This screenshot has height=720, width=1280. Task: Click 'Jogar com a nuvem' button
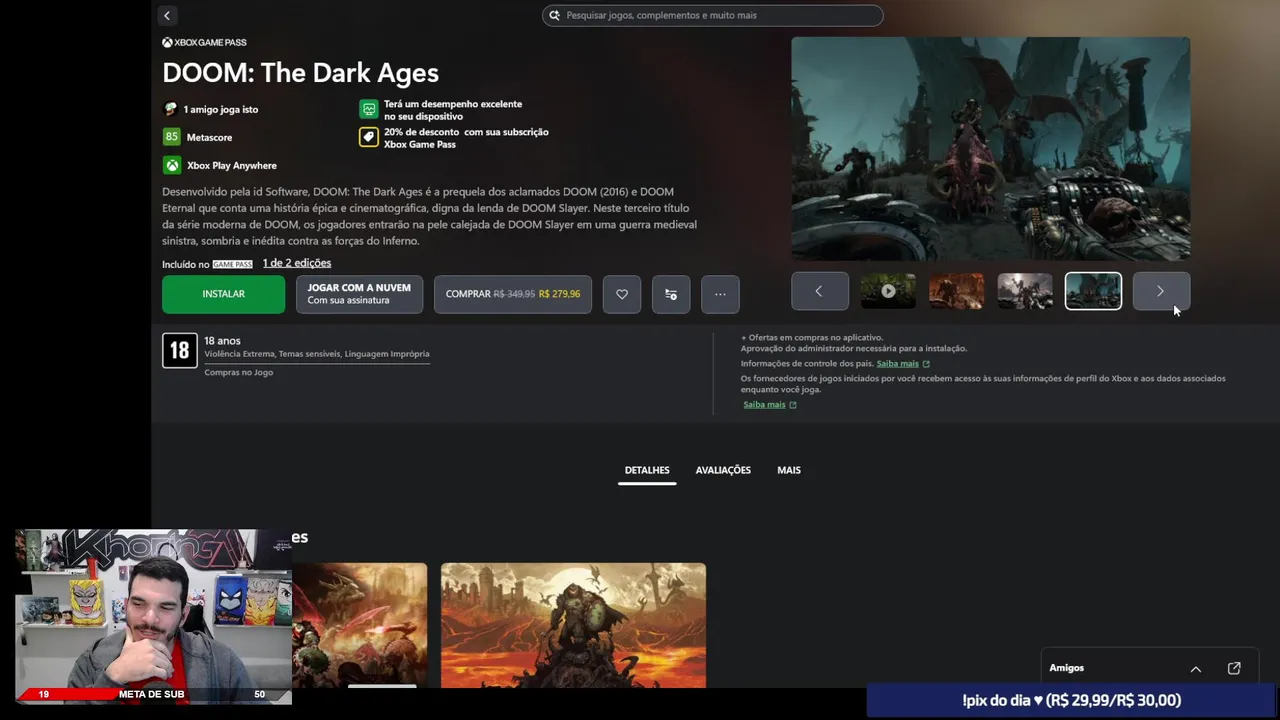[359, 294]
